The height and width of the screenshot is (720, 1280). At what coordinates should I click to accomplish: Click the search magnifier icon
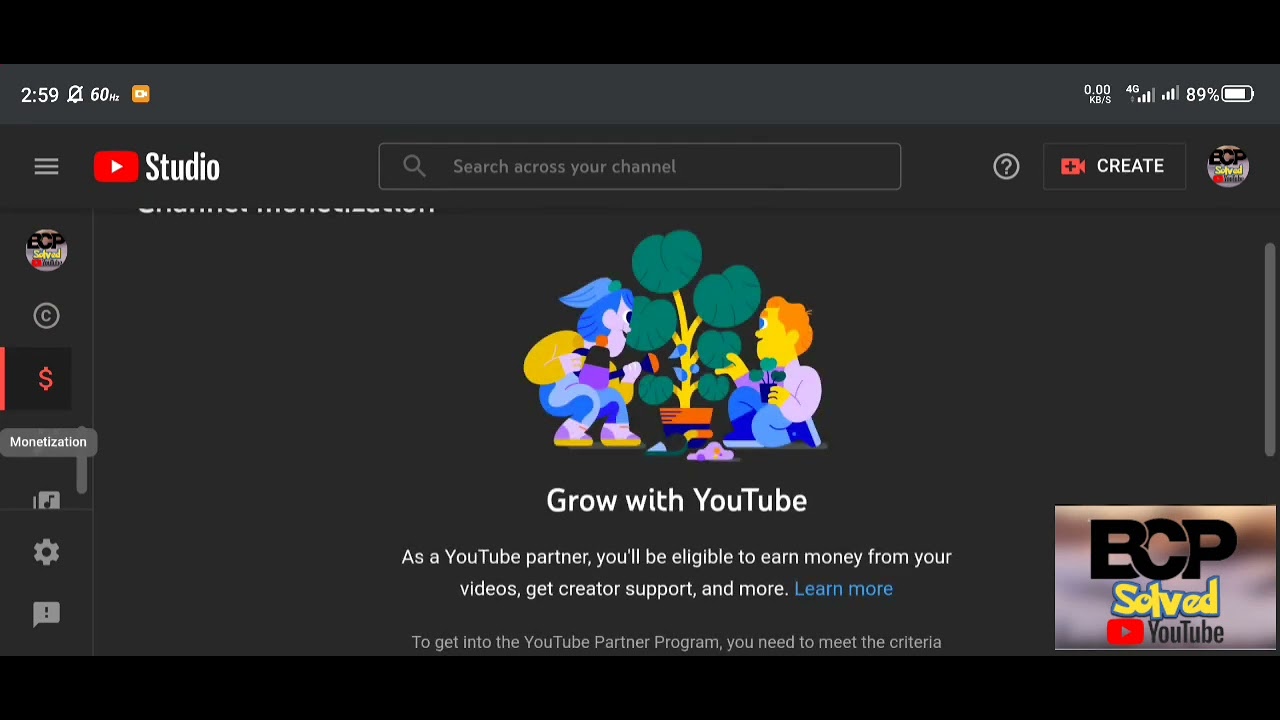[414, 166]
